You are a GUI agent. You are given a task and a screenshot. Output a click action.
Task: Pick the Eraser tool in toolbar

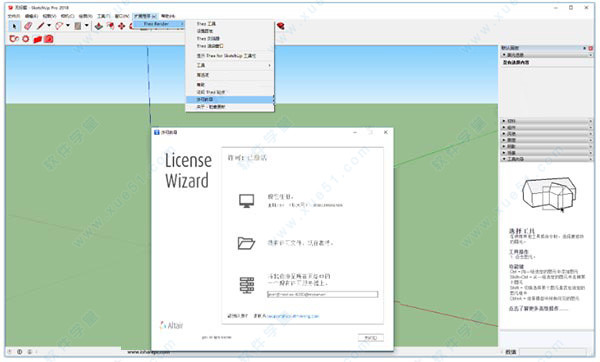[28, 26]
